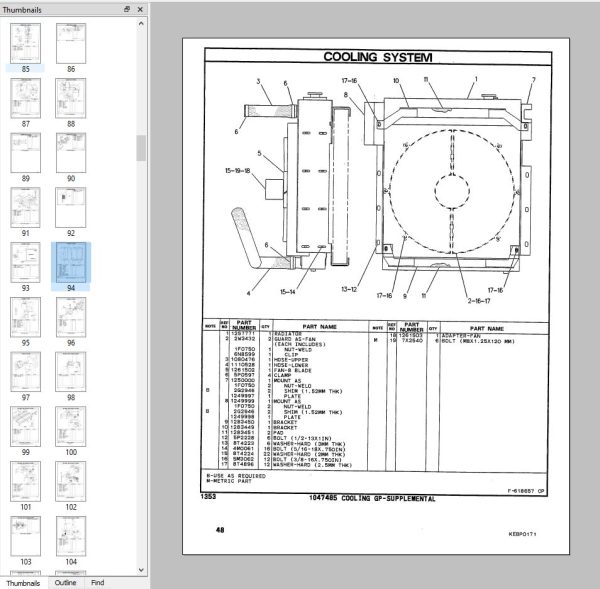Open page 91 thumbnail
The height and width of the screenshot is (589, 600).
(25, 207)
